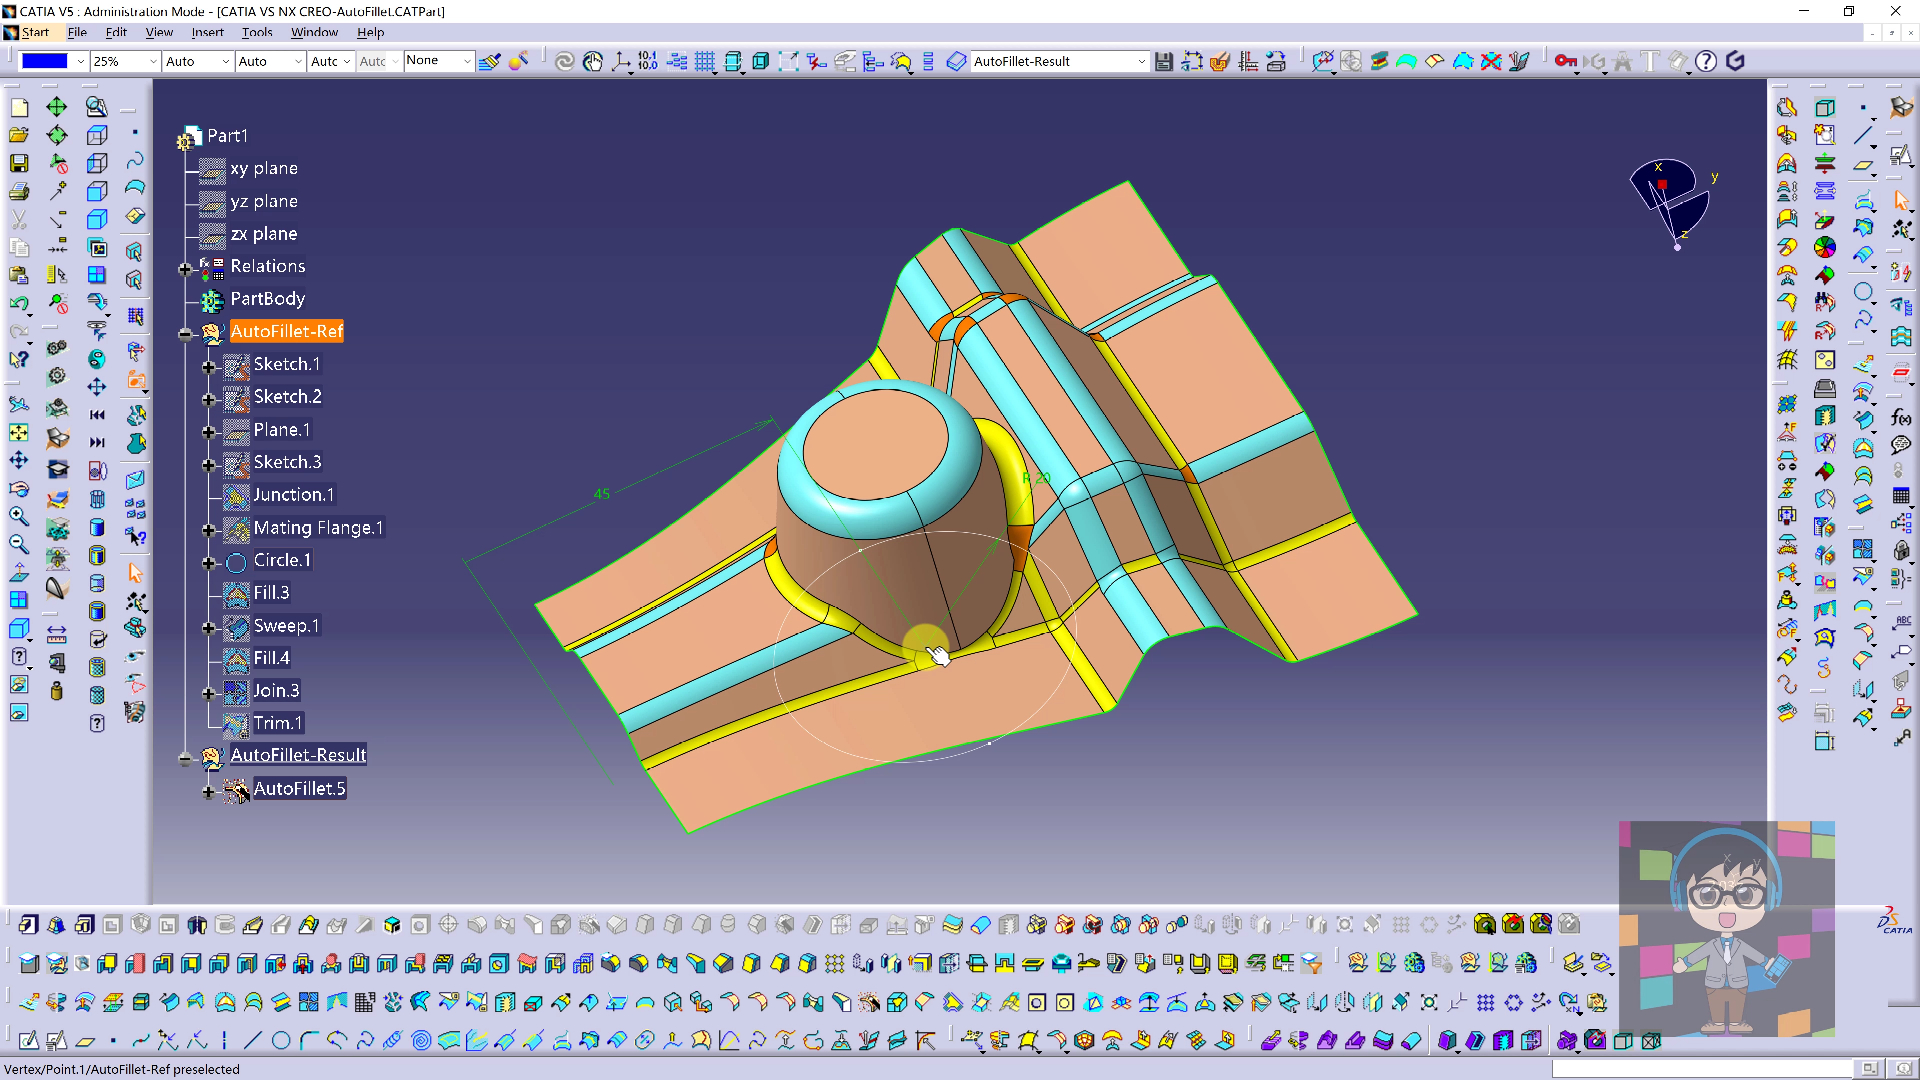Viewport: 1920px width, 1080px height.
Task: Click the Cut scissors icon
Action: pyautogui.click(x=19, y=219)
